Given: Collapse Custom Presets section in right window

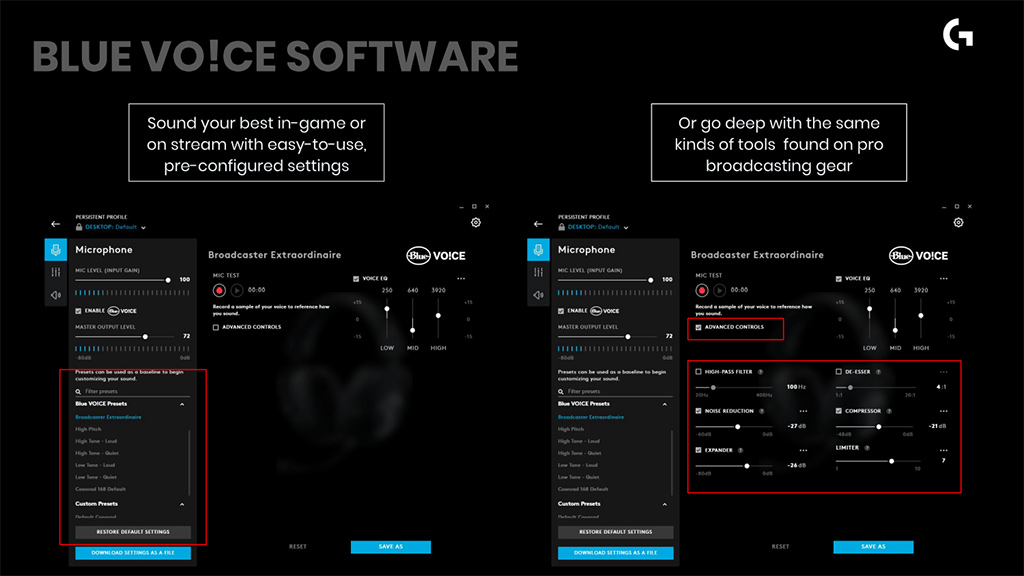Looking at the screenshot, I should 665,504.
